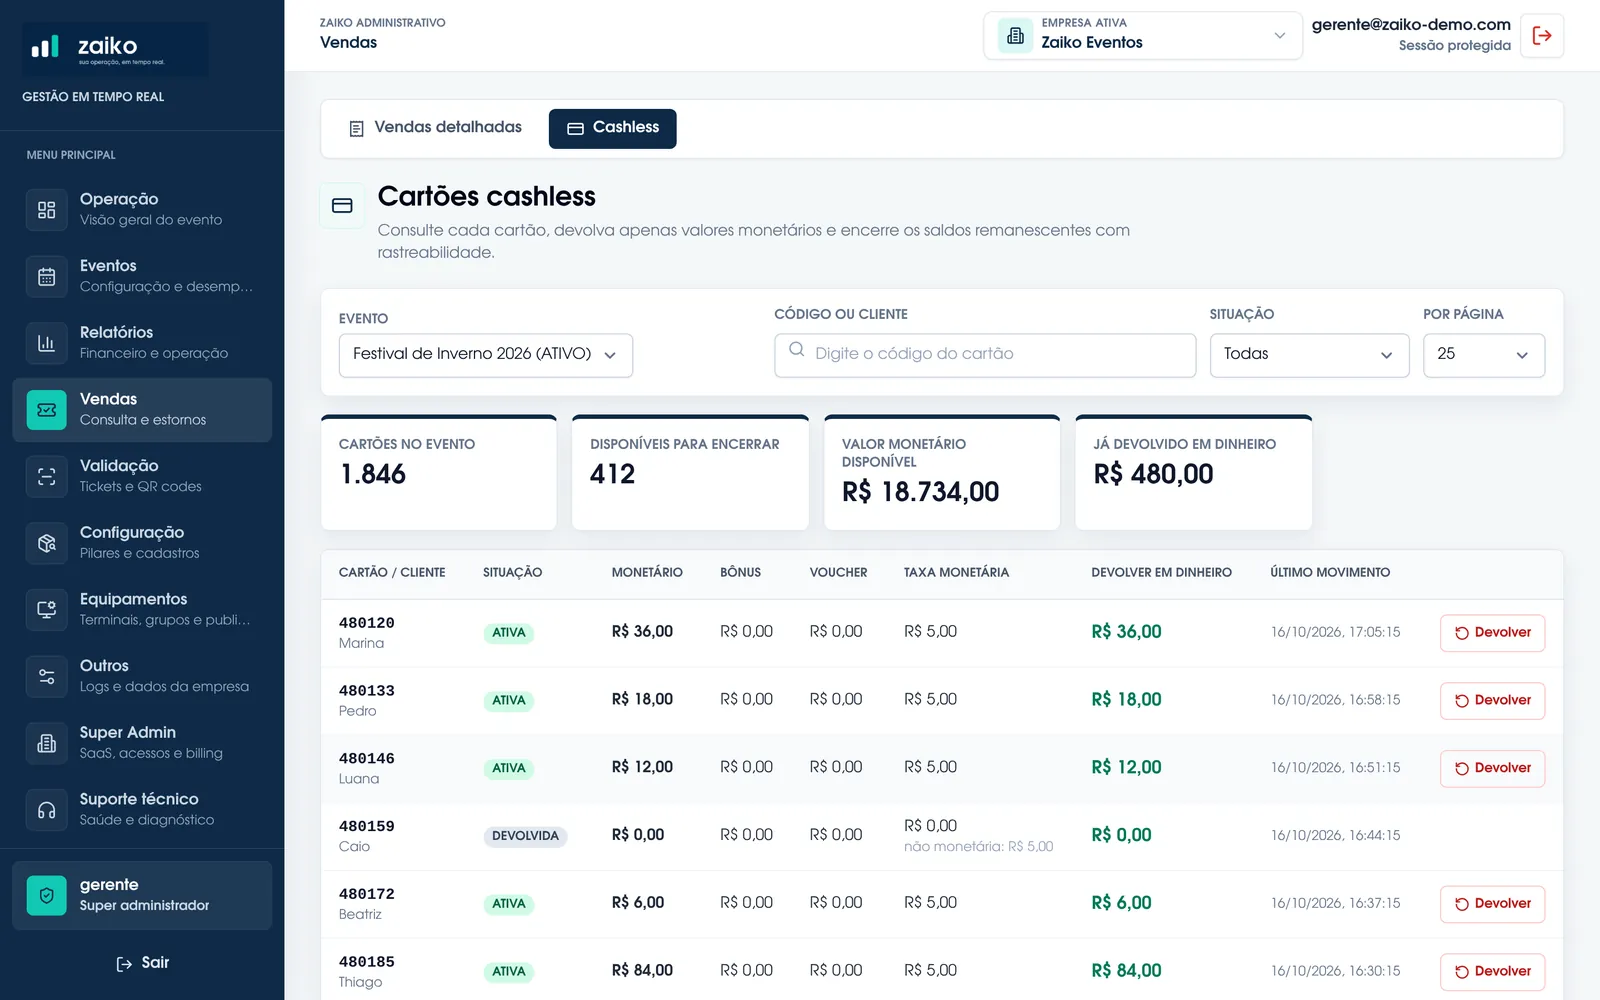This screenshot has height=1000, width=1600.
Task: Open the Configuração cube icon
Action: pos(46,543)
